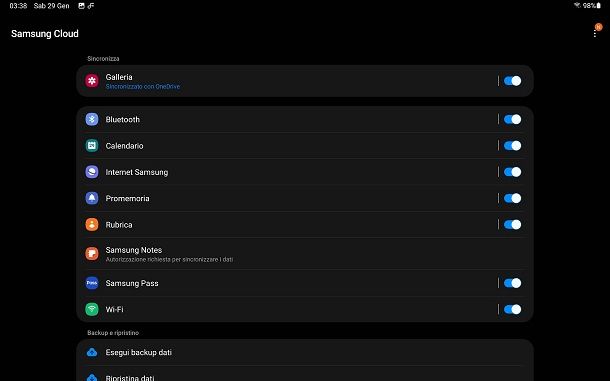Open Rubrica sync details
The width and height of the screenshot is (610, 381).
305,225
